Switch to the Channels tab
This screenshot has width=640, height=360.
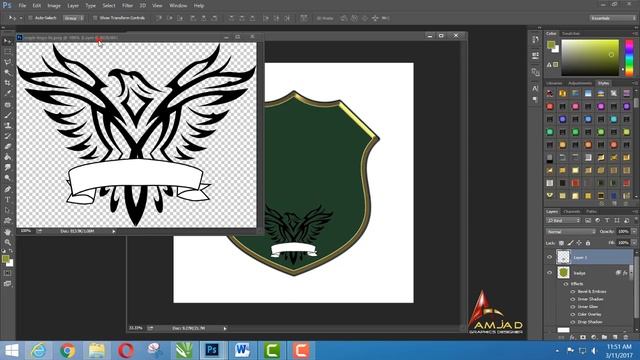coord(571,211)
